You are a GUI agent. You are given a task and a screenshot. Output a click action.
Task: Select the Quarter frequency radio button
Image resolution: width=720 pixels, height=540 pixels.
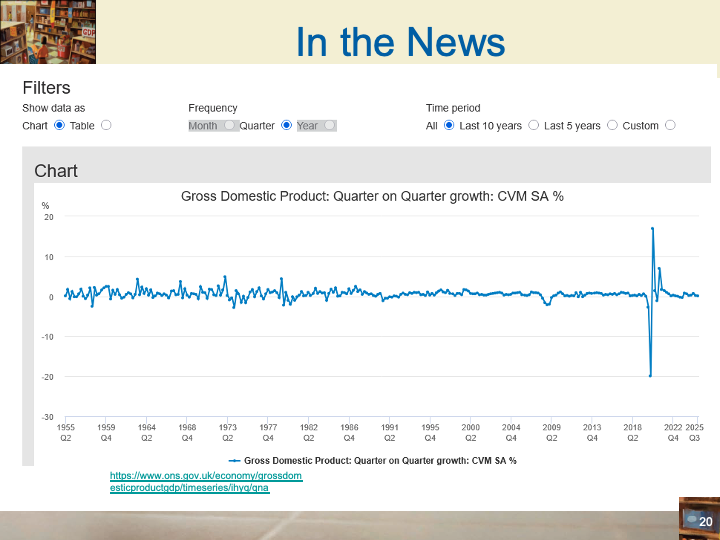pyautogui.click(x=286, y=125)
